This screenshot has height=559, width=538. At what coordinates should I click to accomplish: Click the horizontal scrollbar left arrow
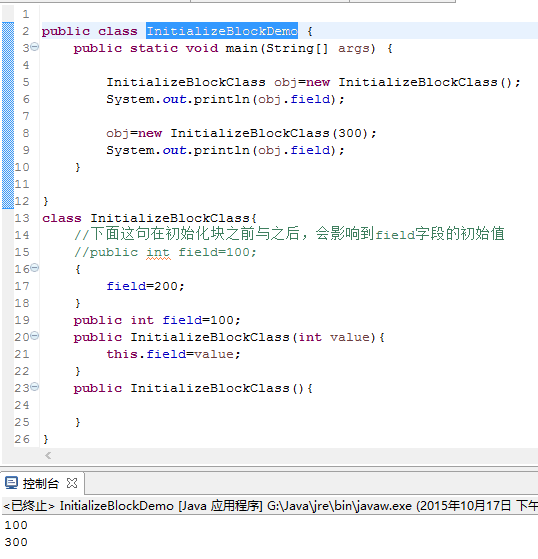(x=48, y=455)
